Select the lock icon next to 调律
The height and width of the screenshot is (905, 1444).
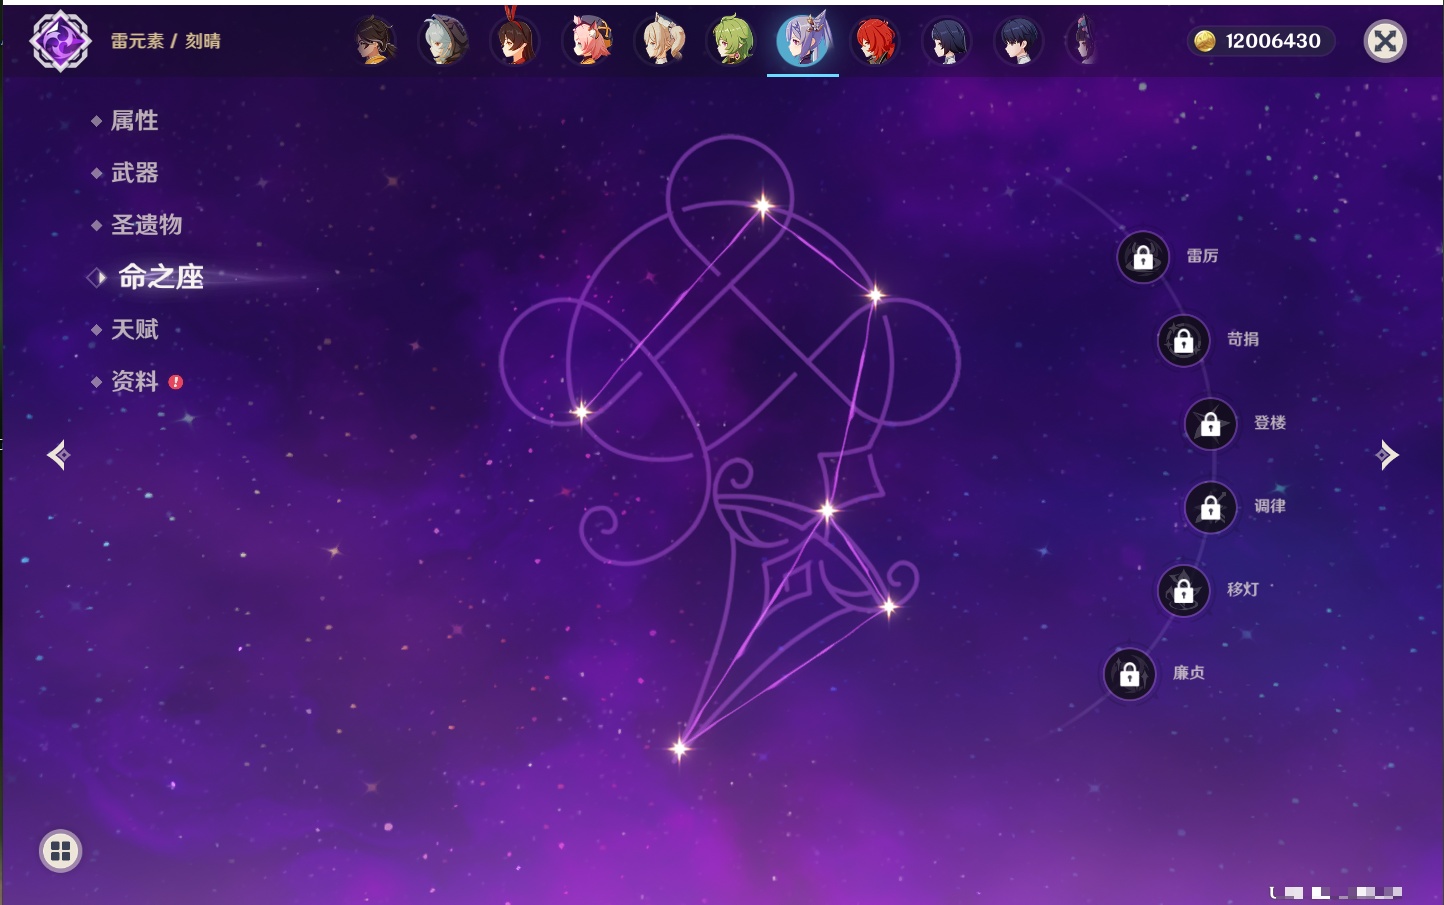point(1211,507)
